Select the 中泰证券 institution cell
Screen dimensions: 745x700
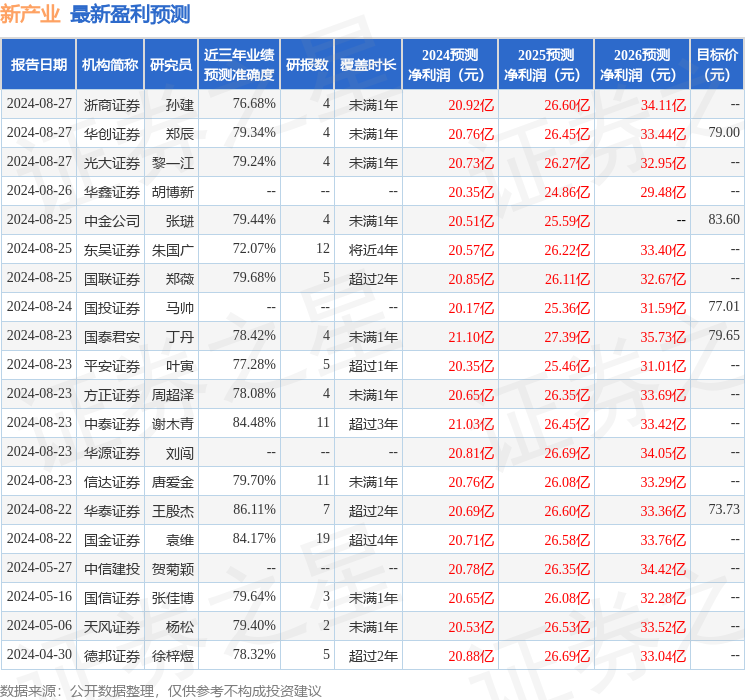click(112, 424)
